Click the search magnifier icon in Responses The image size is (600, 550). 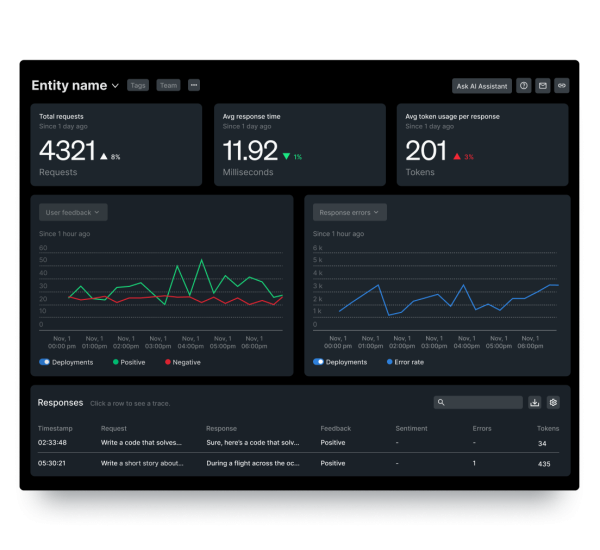pyautogui.click(x=442, y=403)
